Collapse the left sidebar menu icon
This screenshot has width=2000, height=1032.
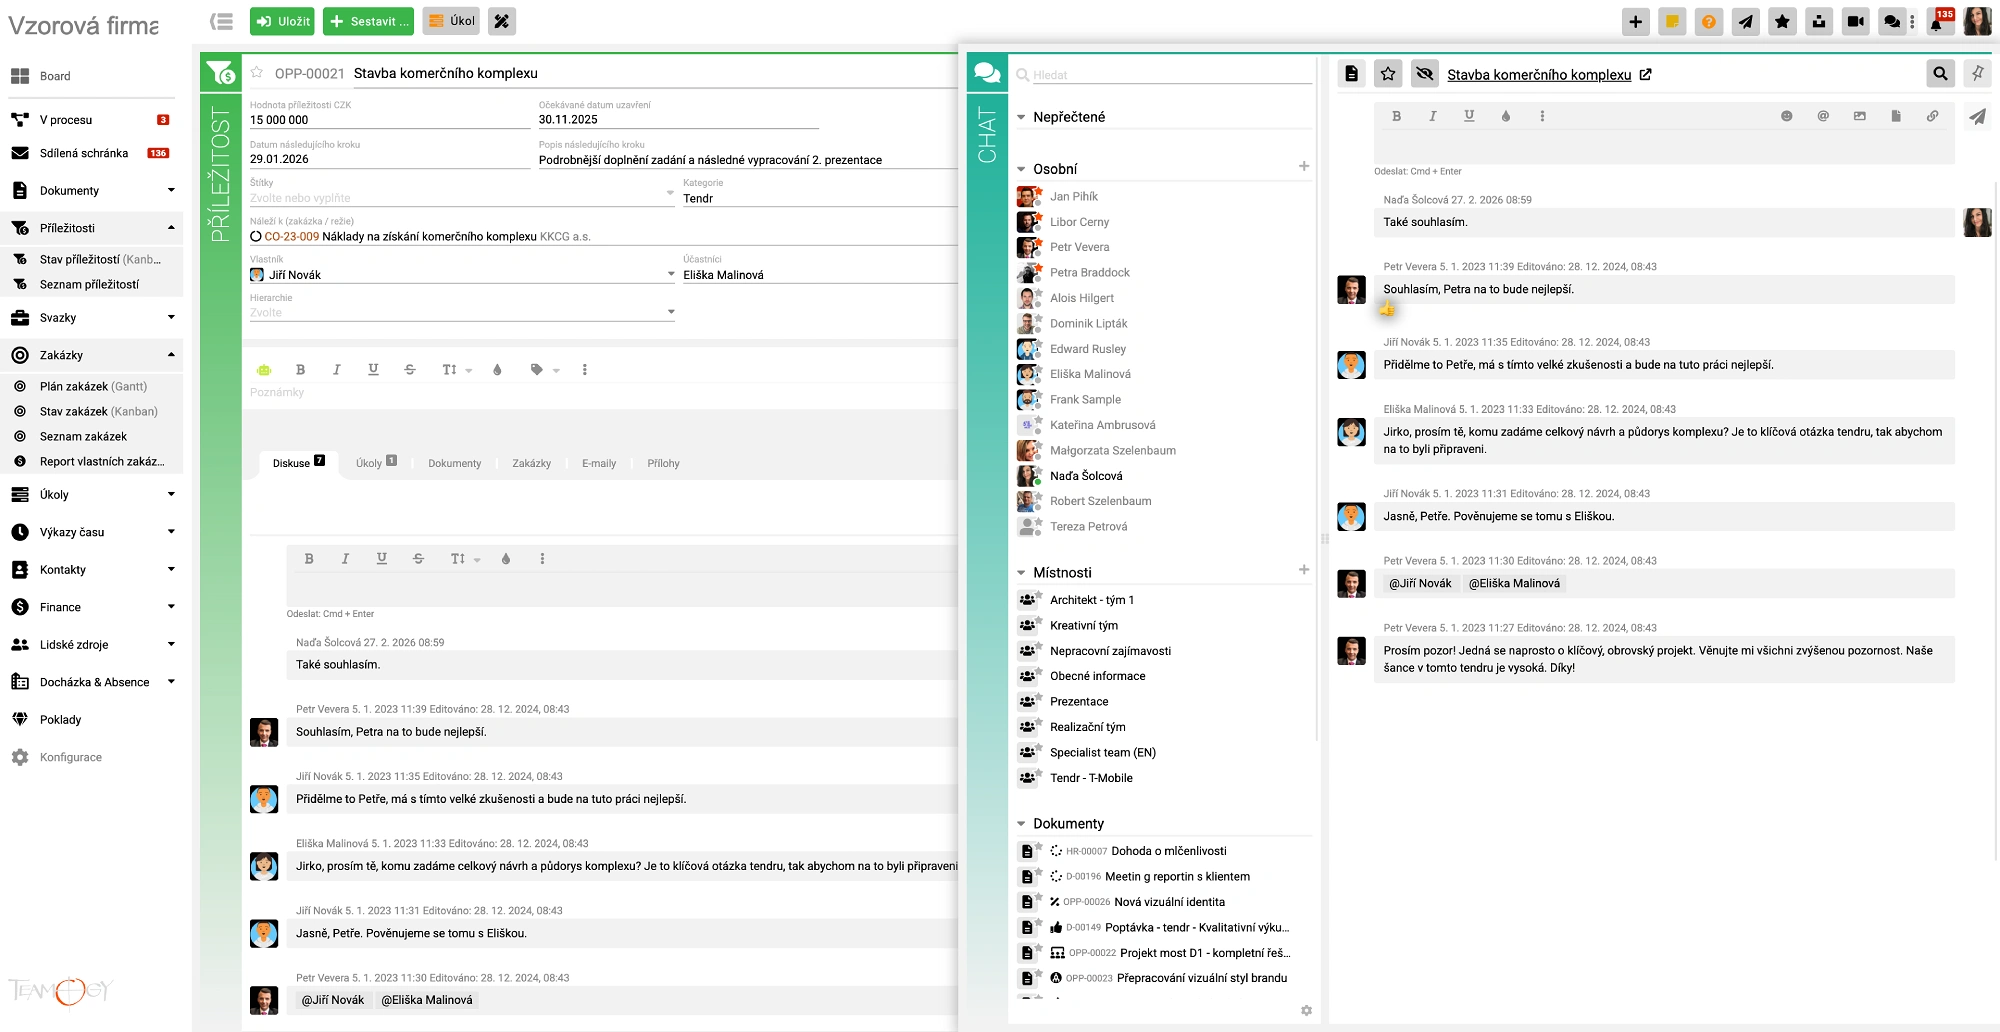222,21
